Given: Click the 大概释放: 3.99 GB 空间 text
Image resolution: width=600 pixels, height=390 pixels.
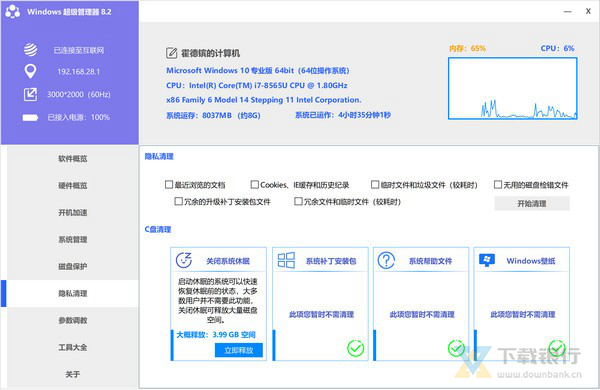Looking at the screenshot, I should (x=216, y=335).
